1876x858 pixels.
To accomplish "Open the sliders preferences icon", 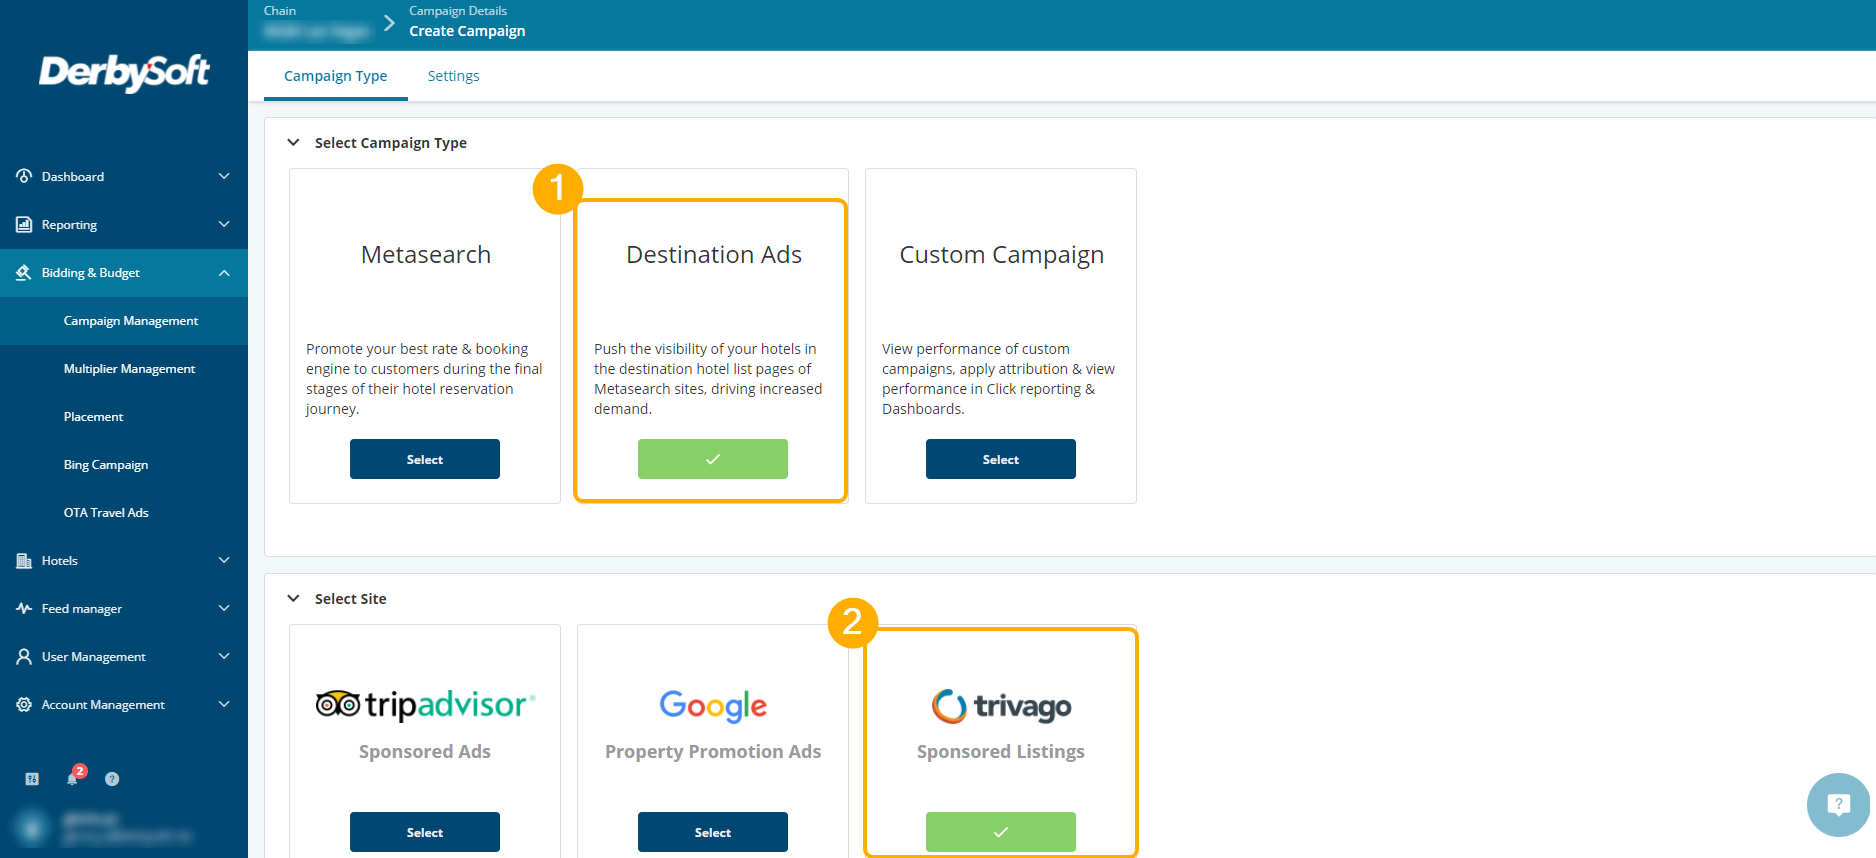I will [x=32, y=779].
